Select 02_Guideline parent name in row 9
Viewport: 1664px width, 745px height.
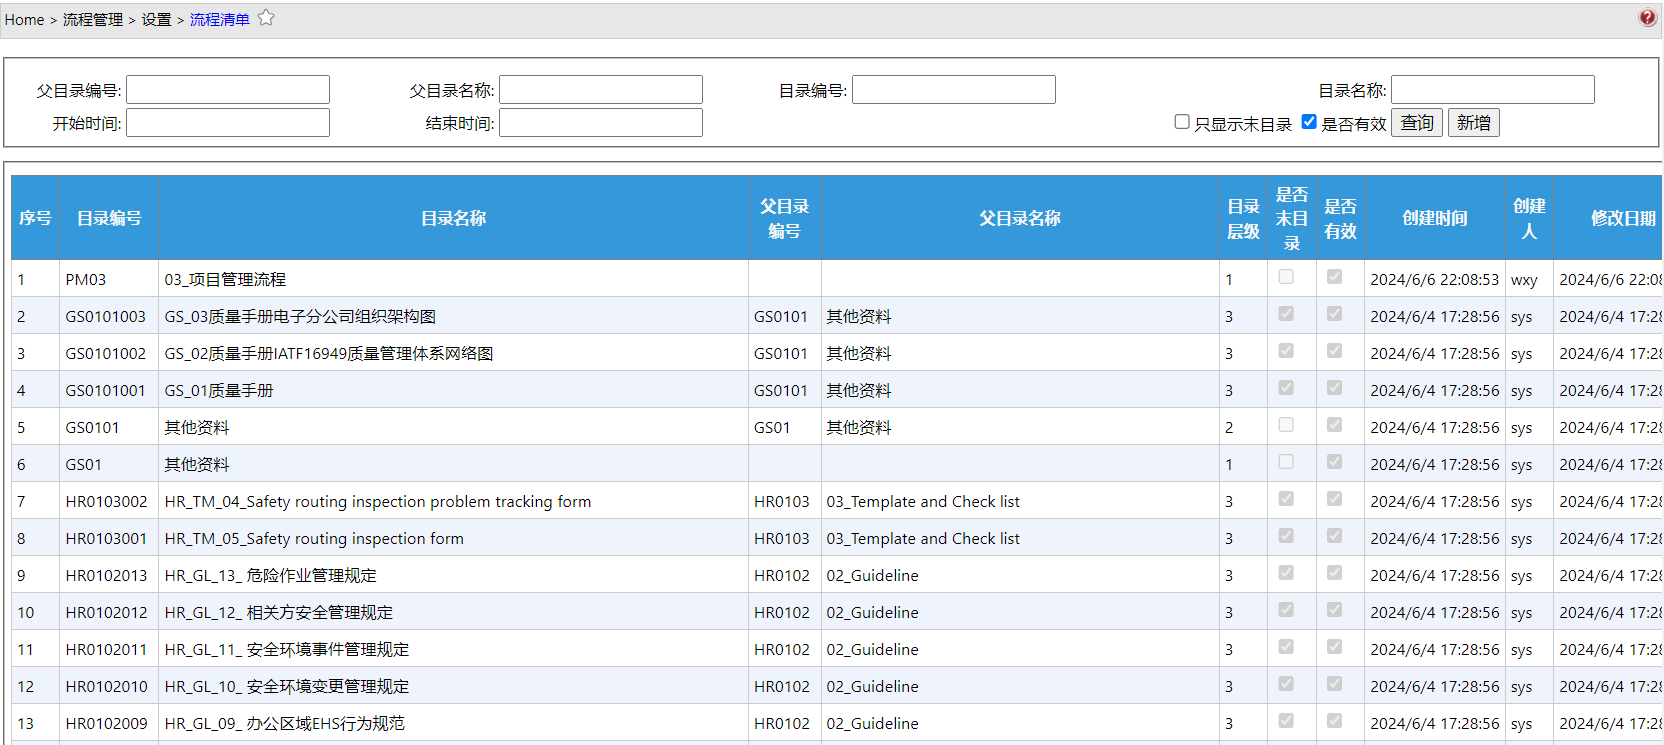coord(1020,575)
